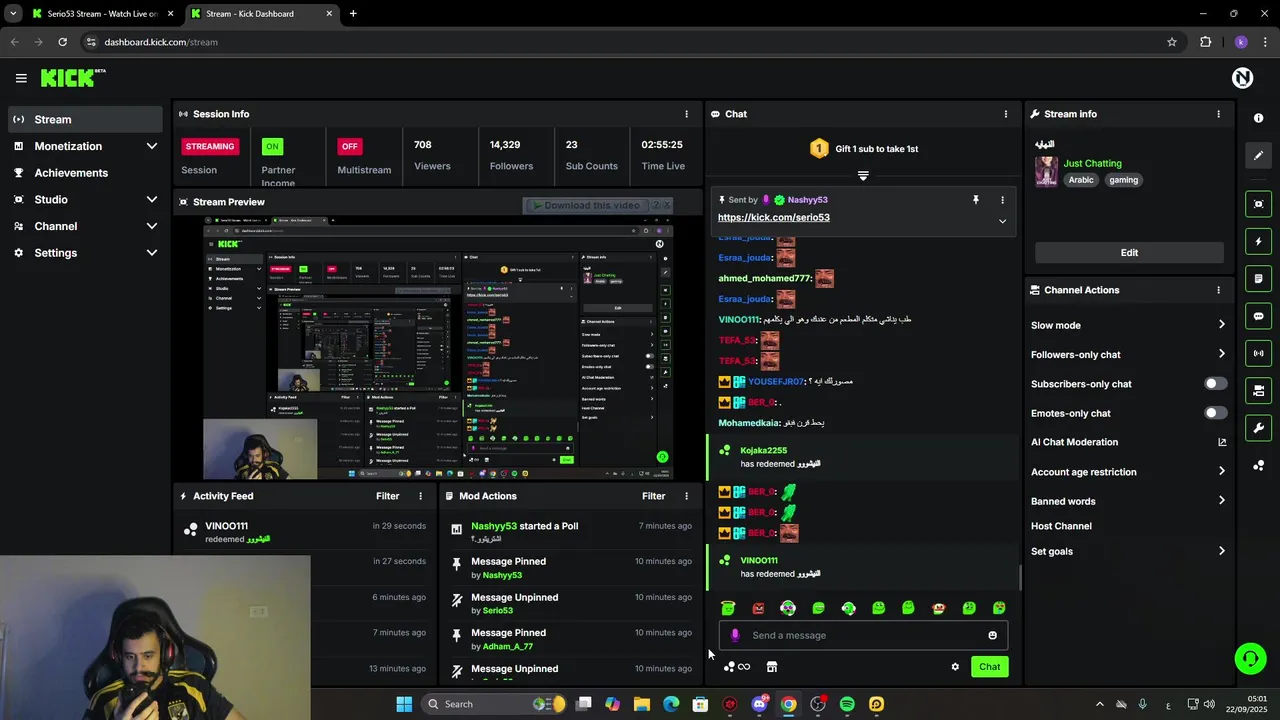Open the profile avatar at top right

click(1242, 78)
